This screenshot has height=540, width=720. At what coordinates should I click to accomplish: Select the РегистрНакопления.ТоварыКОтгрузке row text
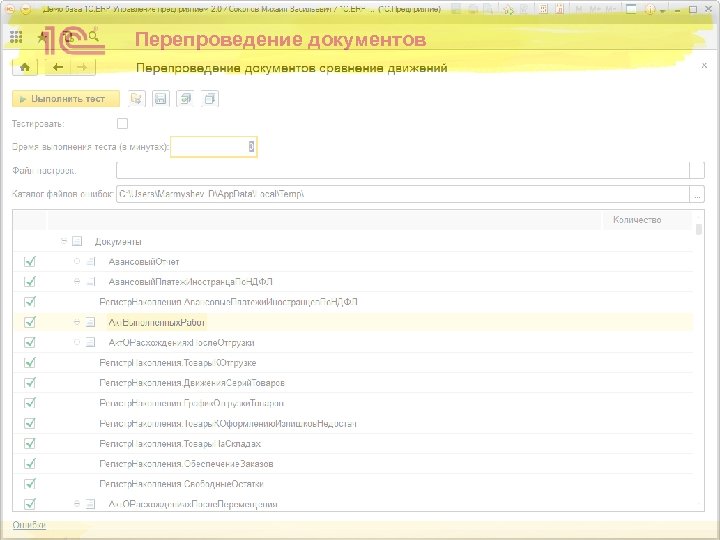tap(177, 363)
